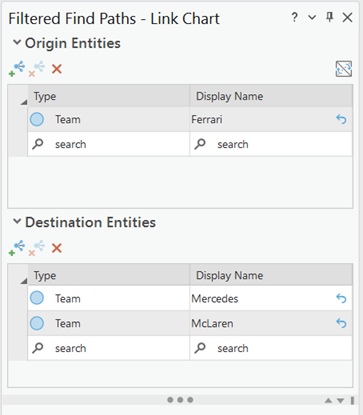Viewport: 363px width, 415px height.
Task: Click the three-dot splitter handle
Action: (180, 400)
